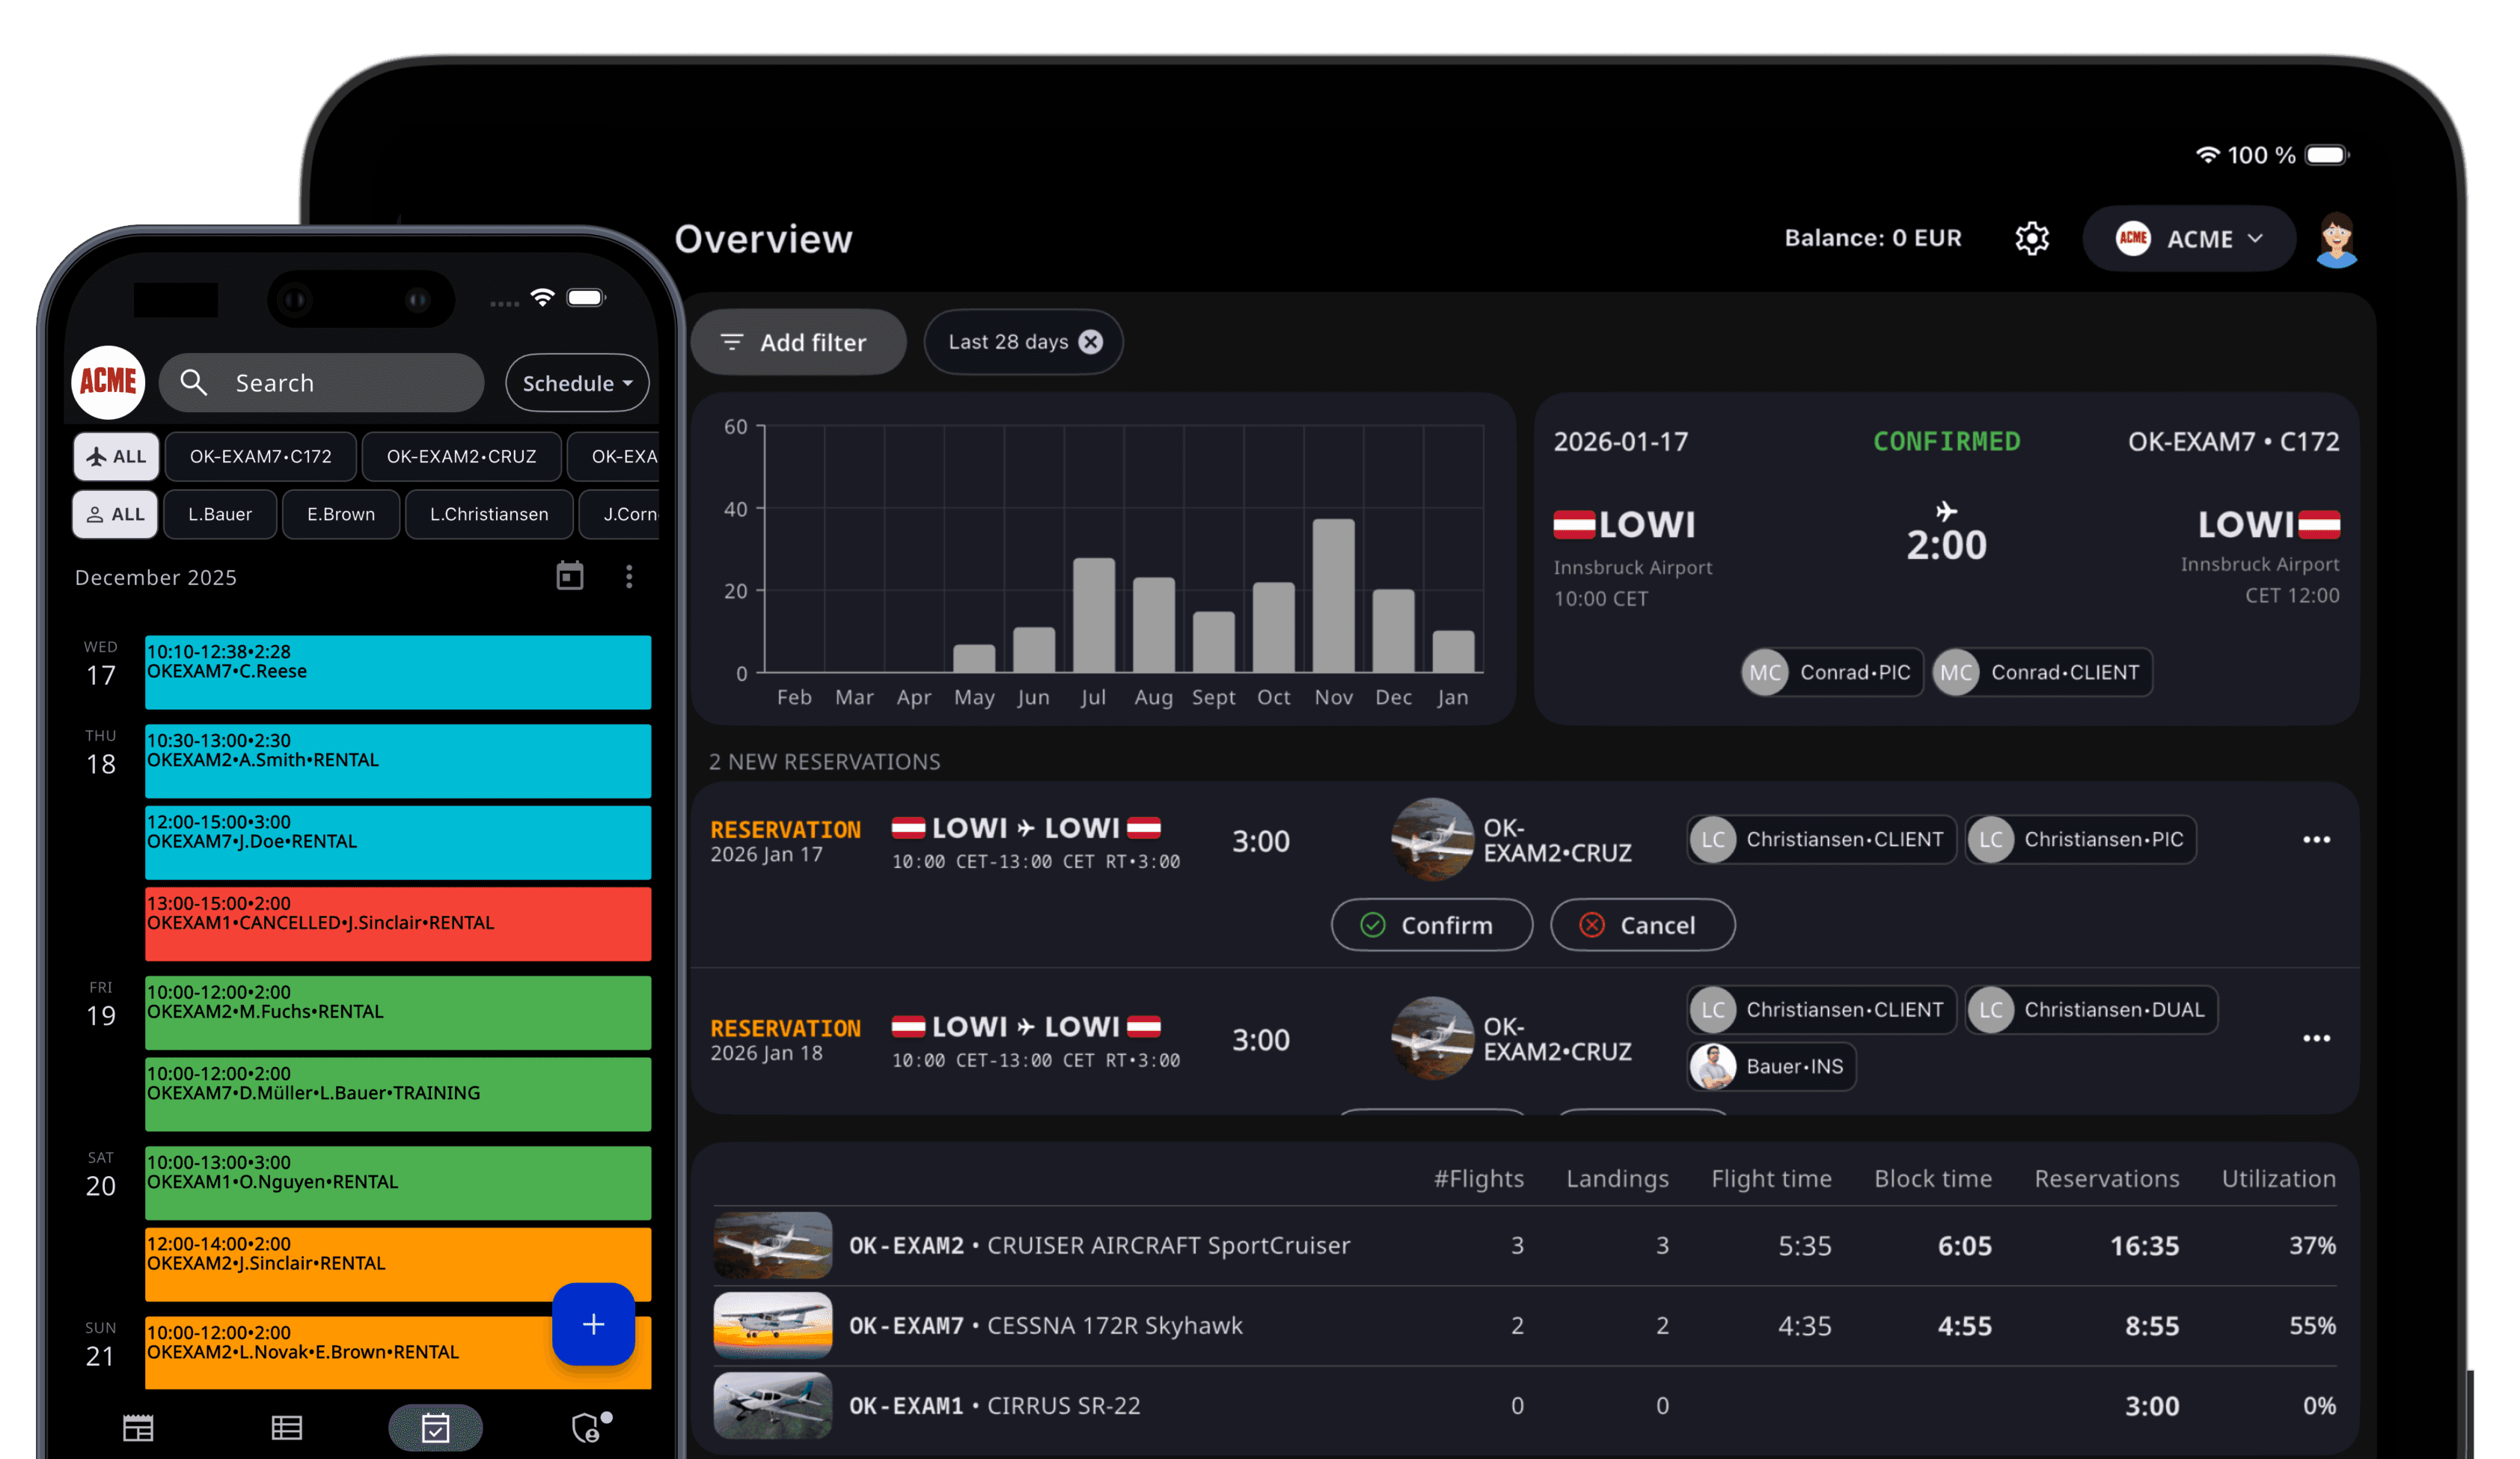Open the first timeline view tab icon
The image size is (2520, 1459).
[138, 1427]
